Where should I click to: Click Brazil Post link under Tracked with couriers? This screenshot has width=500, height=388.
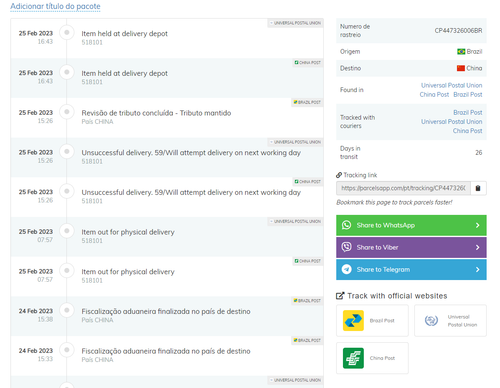[x=468, y=112]
